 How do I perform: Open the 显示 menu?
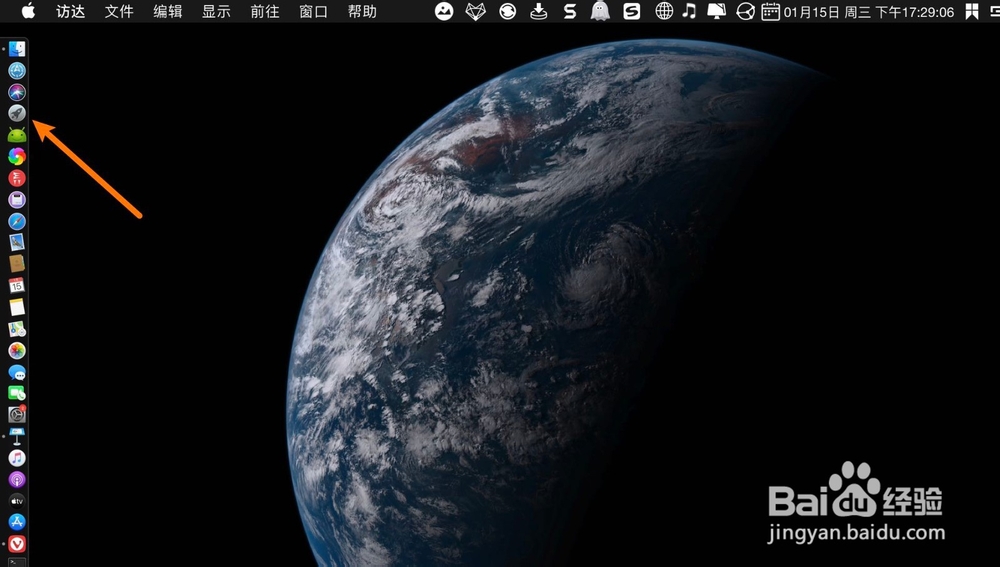coord(216,11)
